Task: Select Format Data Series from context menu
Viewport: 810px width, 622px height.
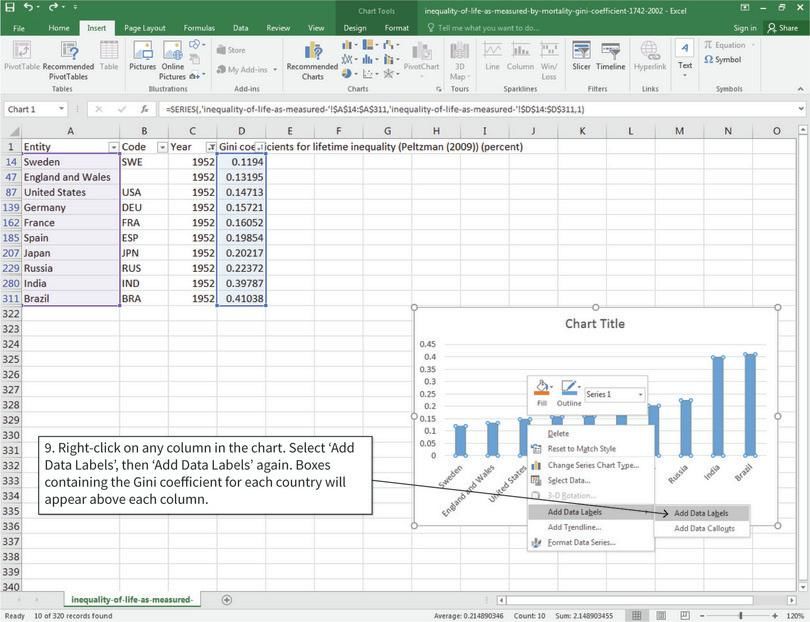Action: pyautogui.click(x=590, y=542)
